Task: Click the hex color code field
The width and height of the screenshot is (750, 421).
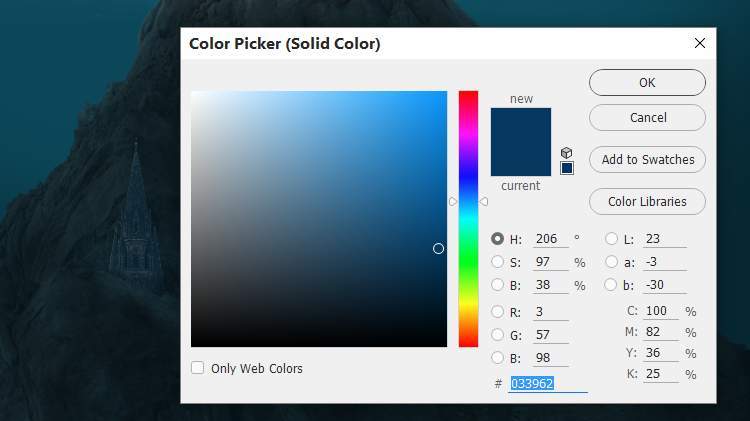Action: (548, 384)
